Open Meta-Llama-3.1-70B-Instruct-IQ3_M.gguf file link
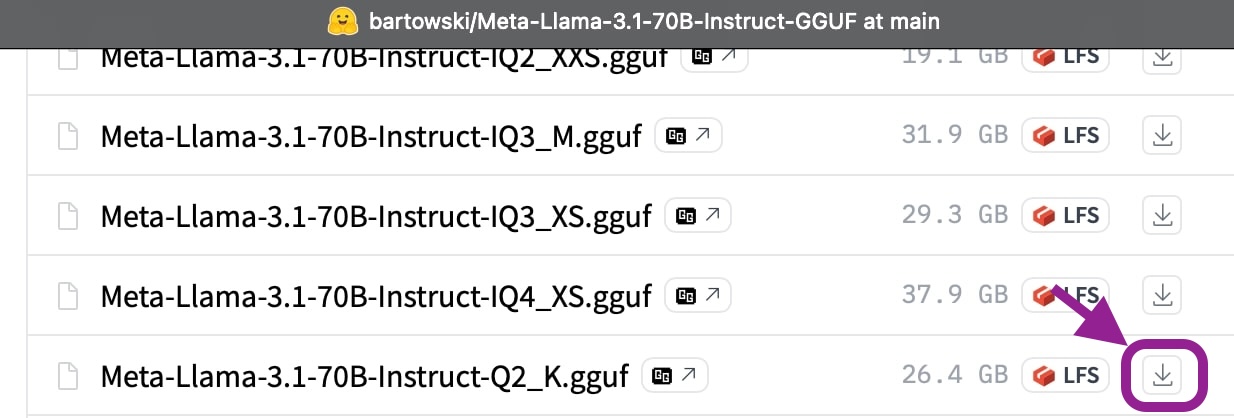Viewport: 1234px width, 418px height. [370, 136]
